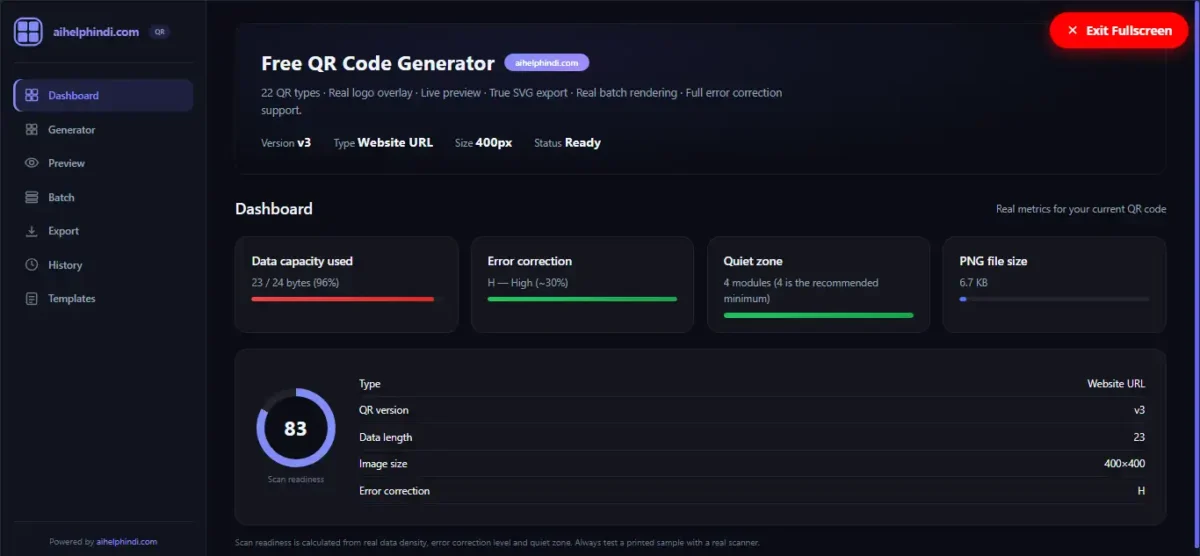1200x556 pixels.
Task: Open the Templates section
Action: coord(103,299)
